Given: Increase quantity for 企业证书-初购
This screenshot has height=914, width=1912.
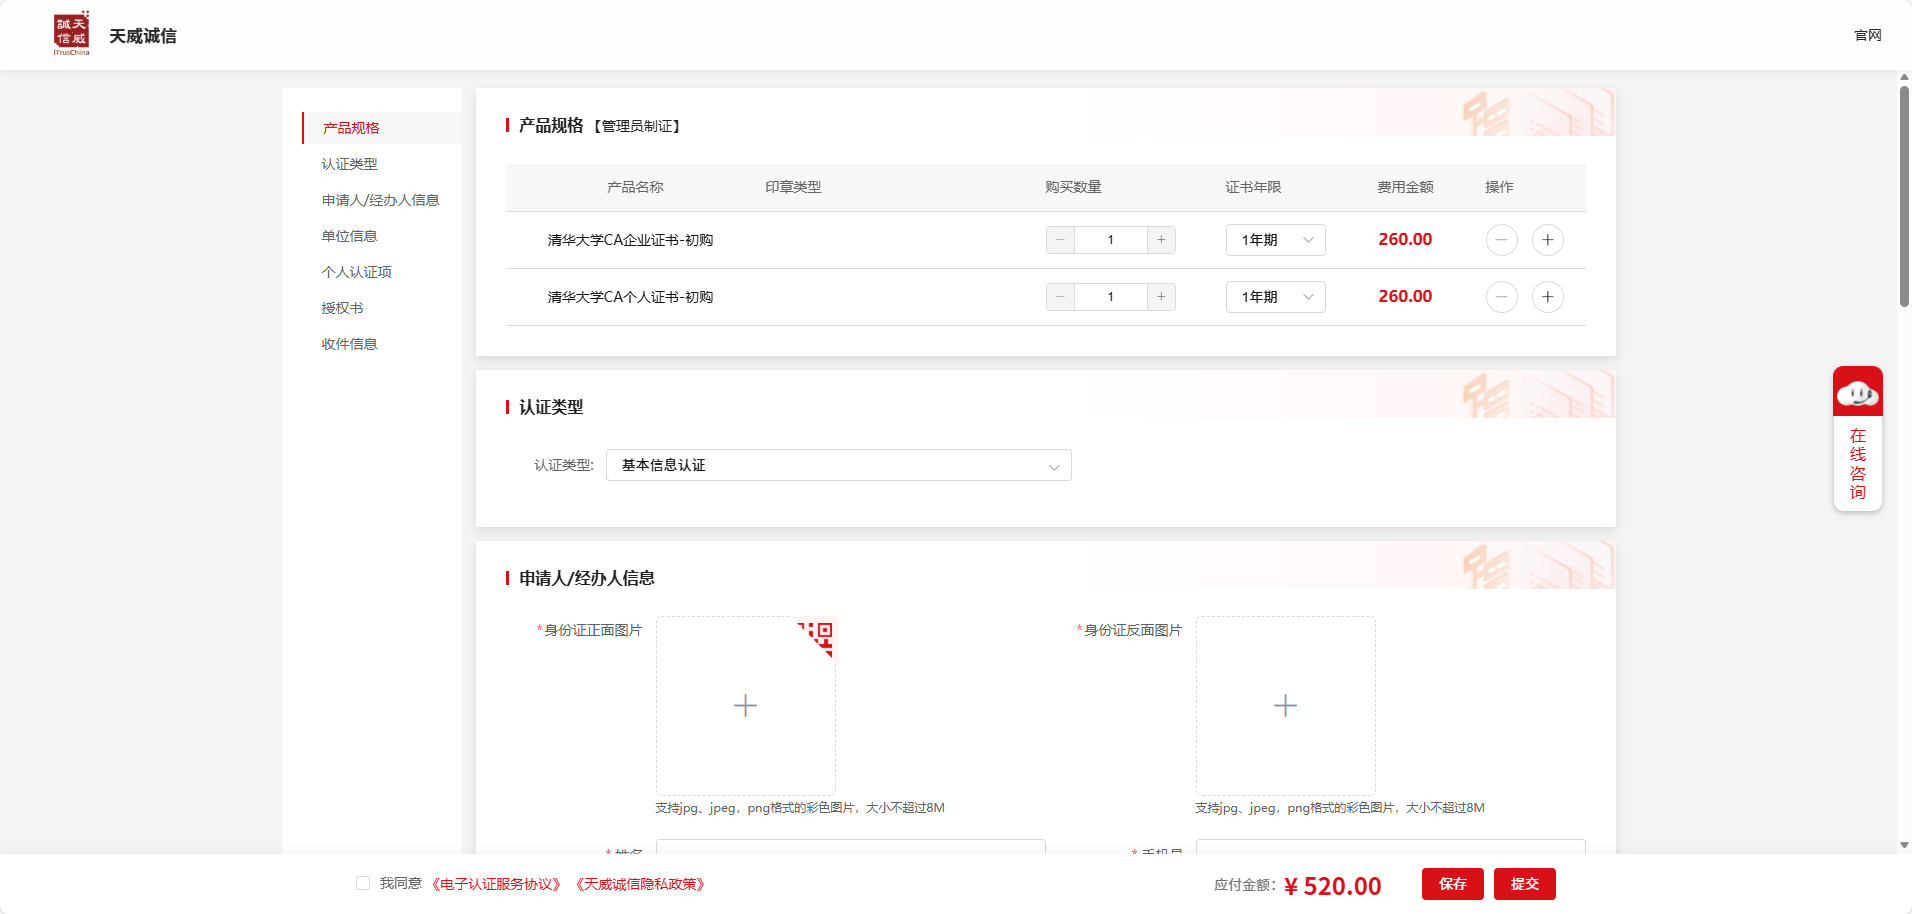Looking at the screenshot, I should (1161, 240).
